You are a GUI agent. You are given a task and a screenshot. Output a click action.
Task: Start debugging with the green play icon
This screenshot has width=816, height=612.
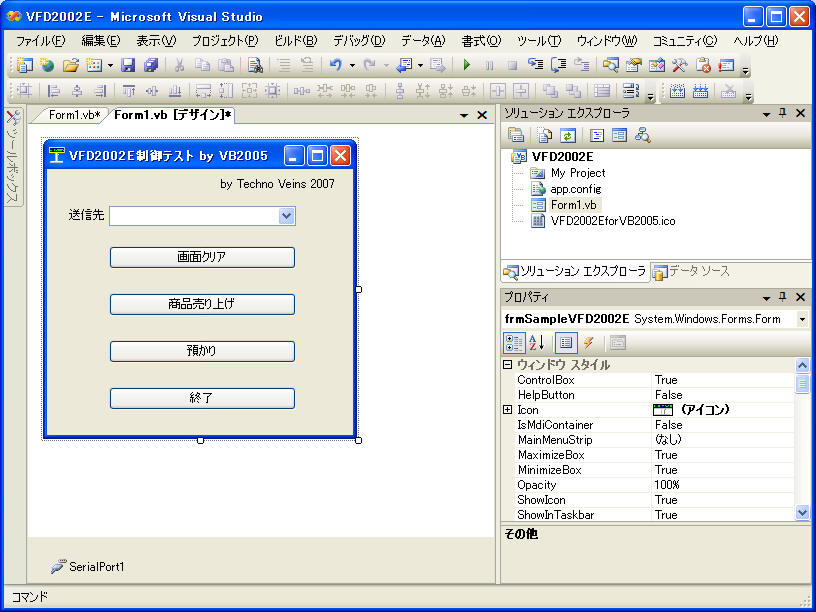tap(467, 65)
